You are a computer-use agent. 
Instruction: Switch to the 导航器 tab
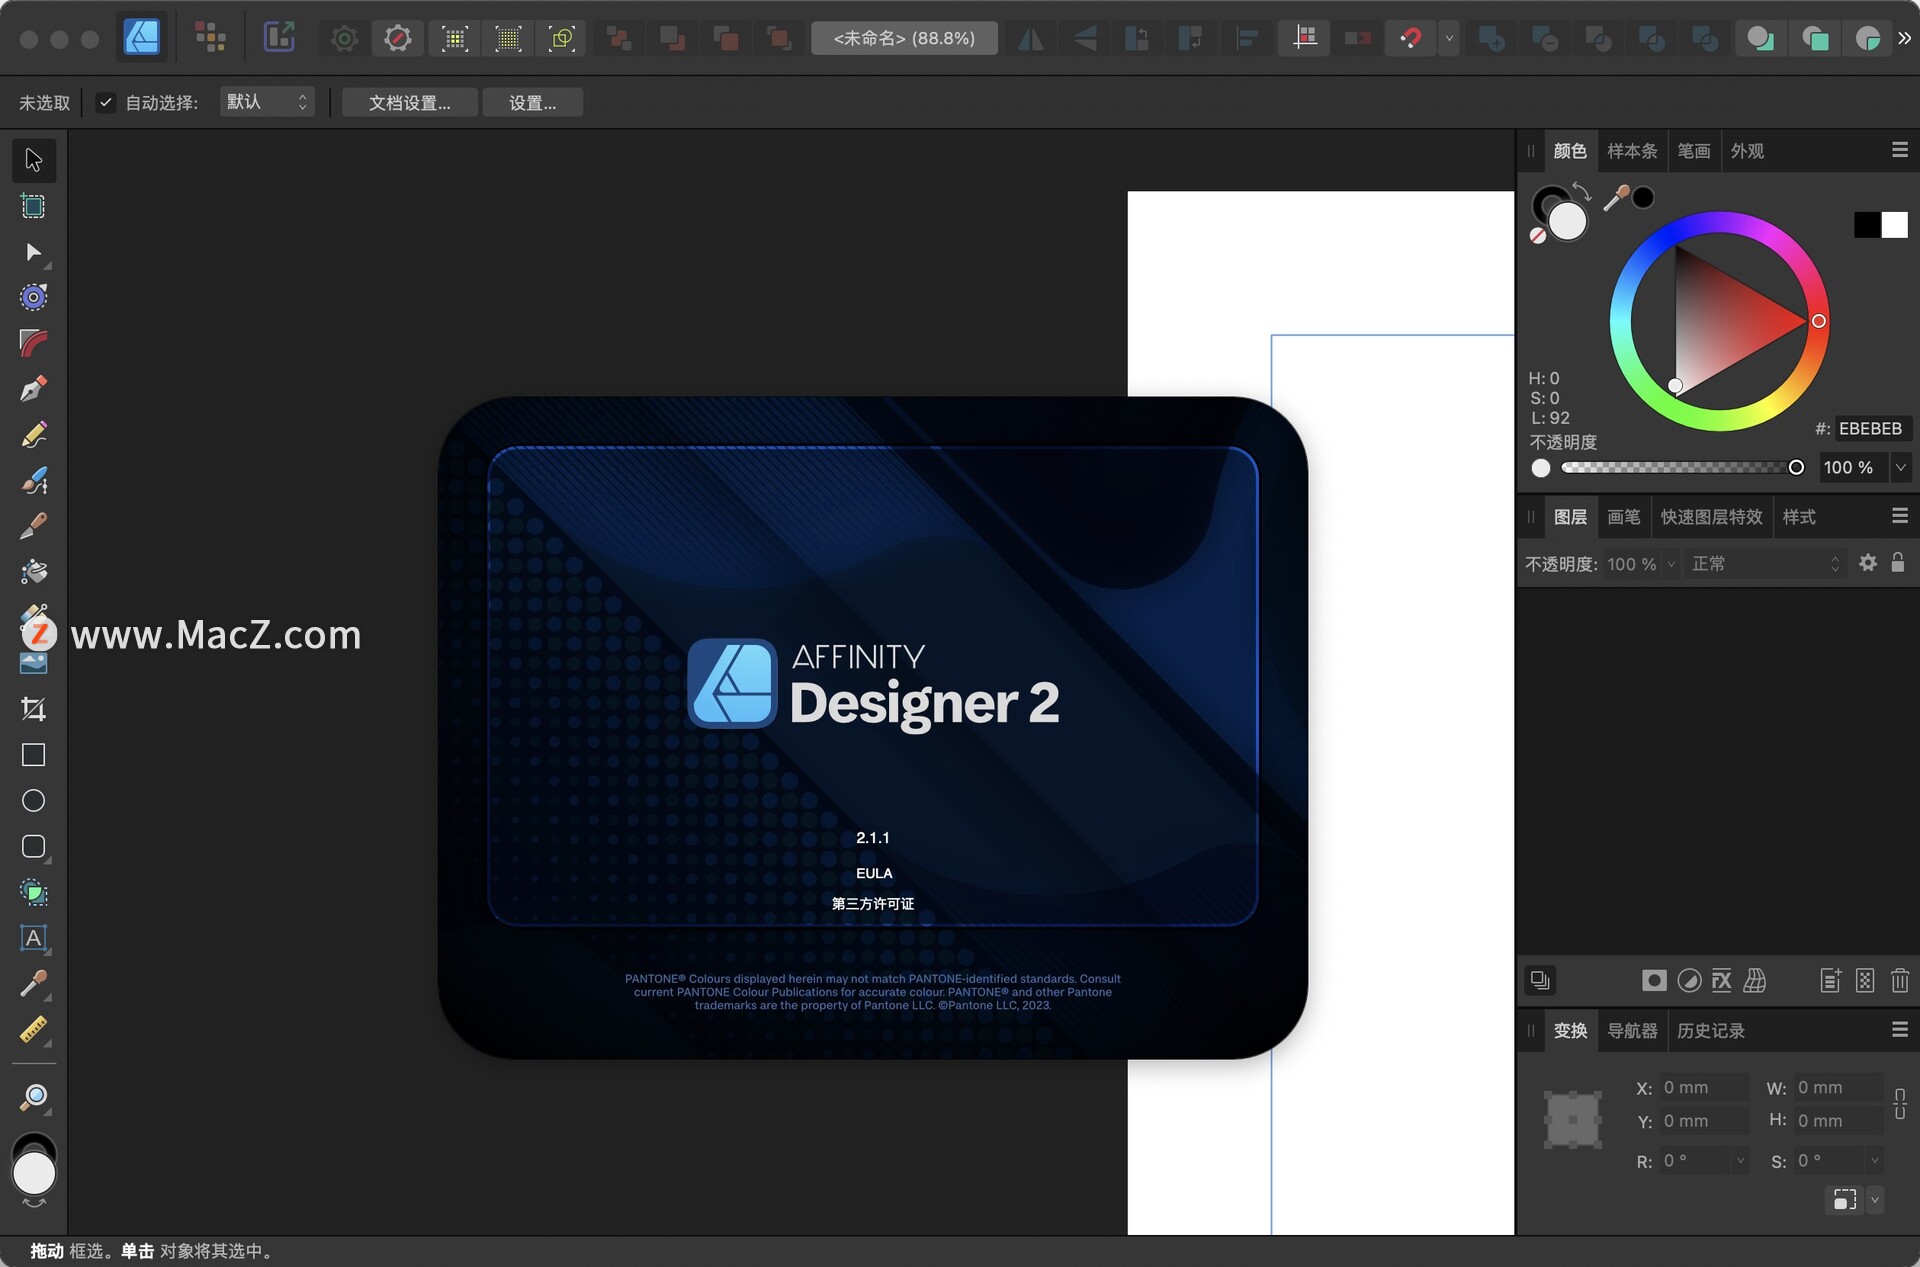[1632, 1031]
